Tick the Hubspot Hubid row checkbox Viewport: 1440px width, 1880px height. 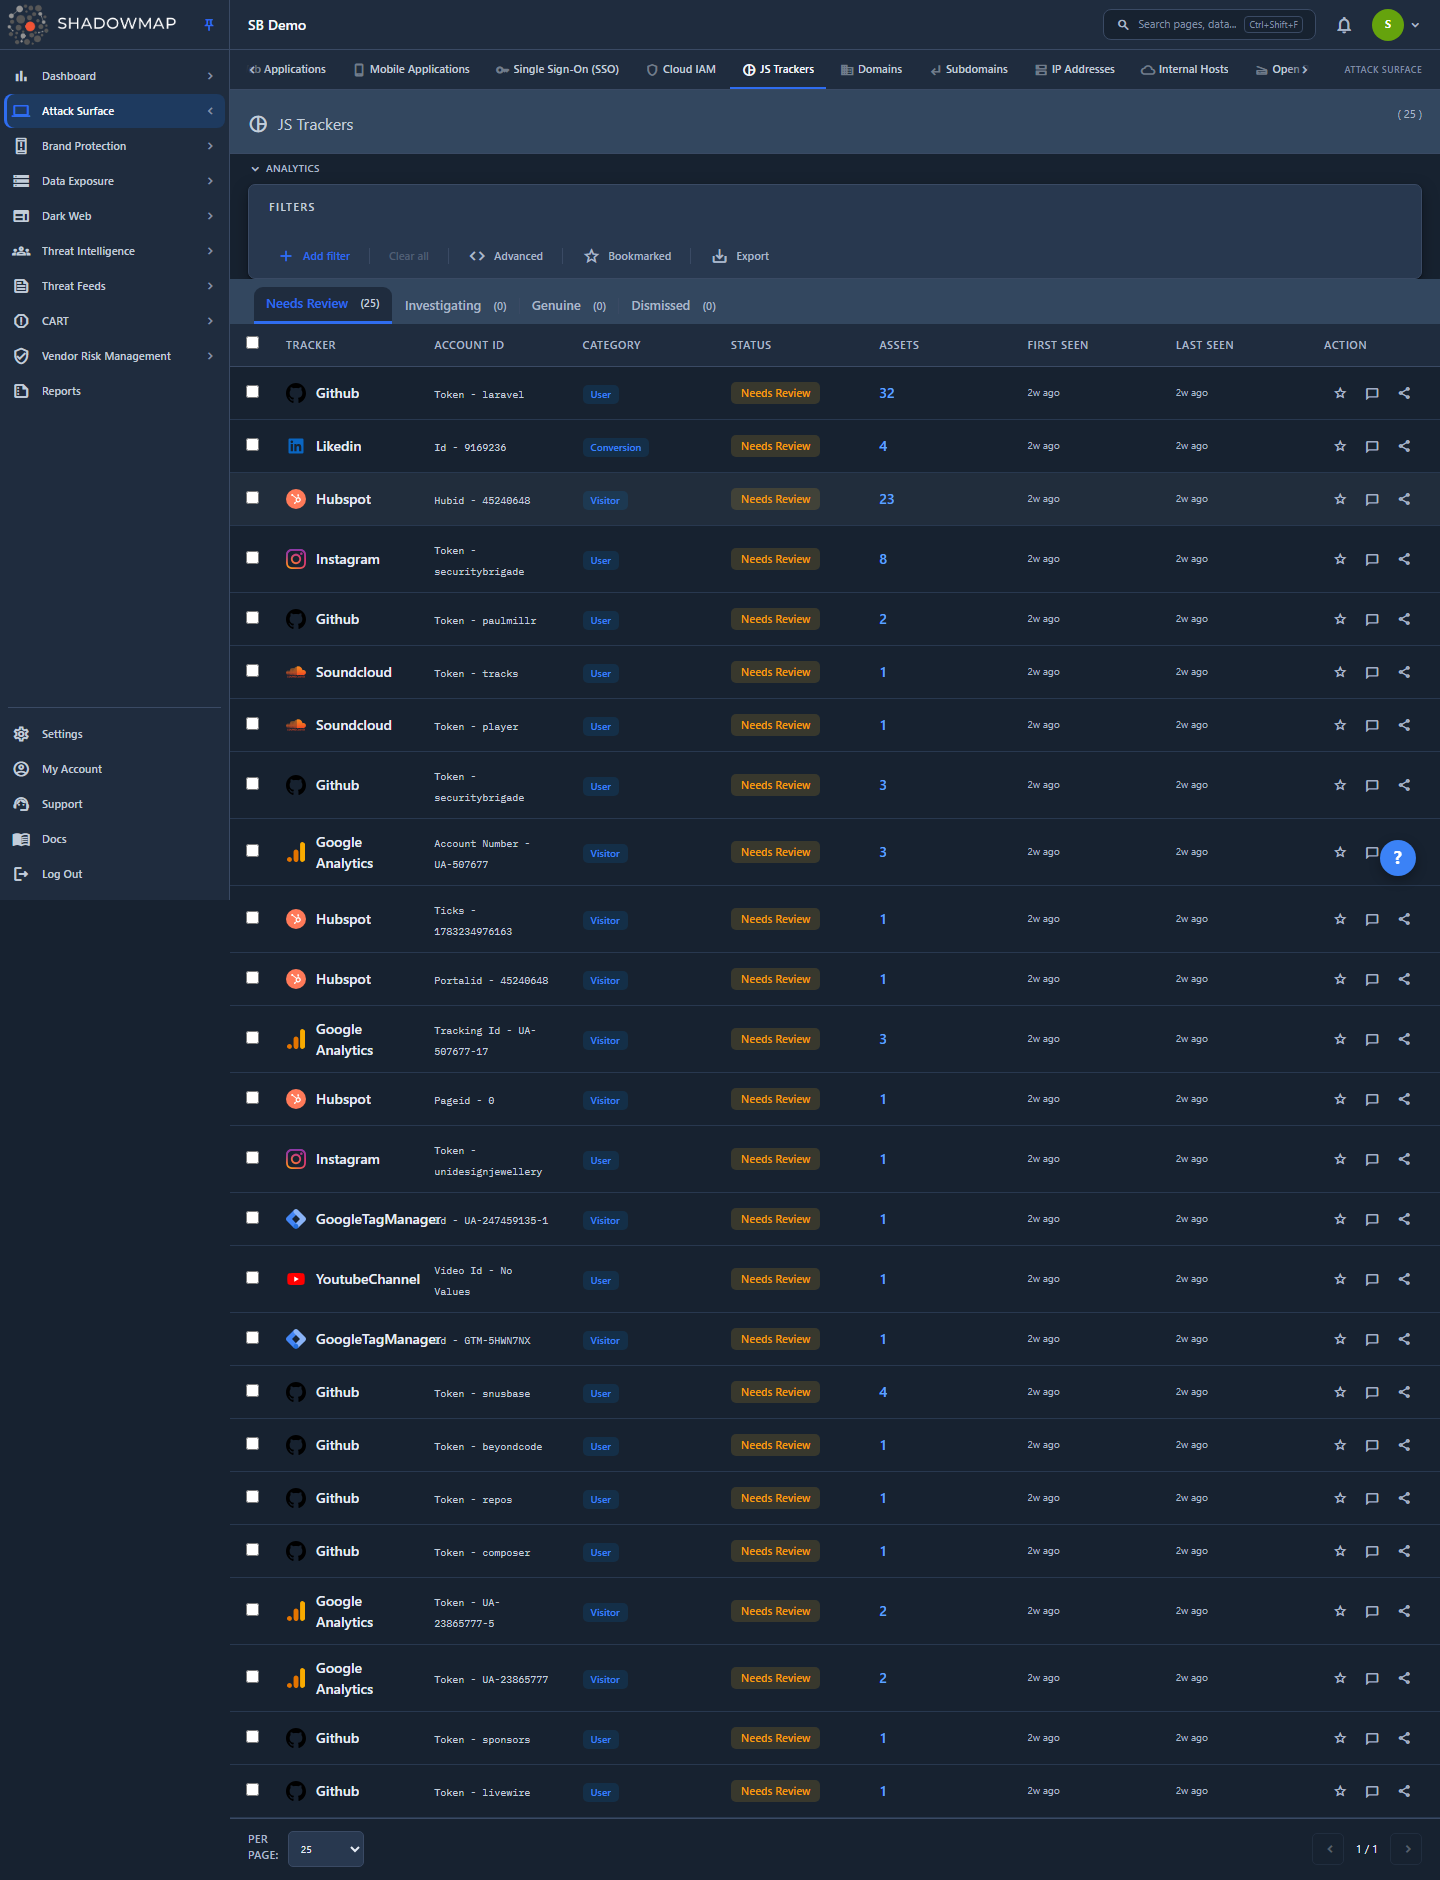pos(252,498)
